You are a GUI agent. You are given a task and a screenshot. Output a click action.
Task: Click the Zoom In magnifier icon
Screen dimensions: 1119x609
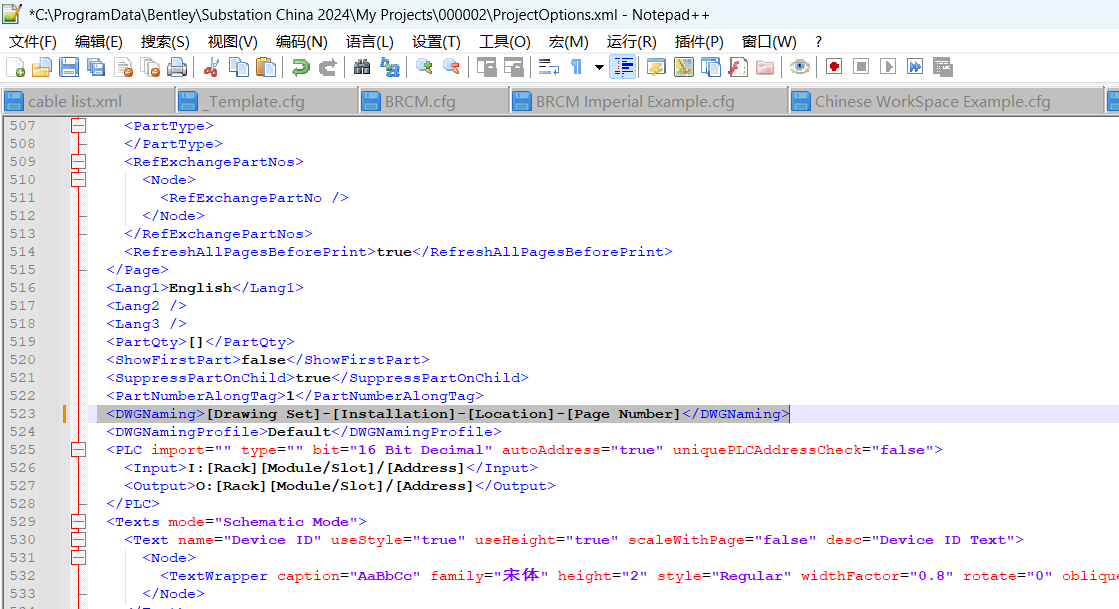(424, 67)
